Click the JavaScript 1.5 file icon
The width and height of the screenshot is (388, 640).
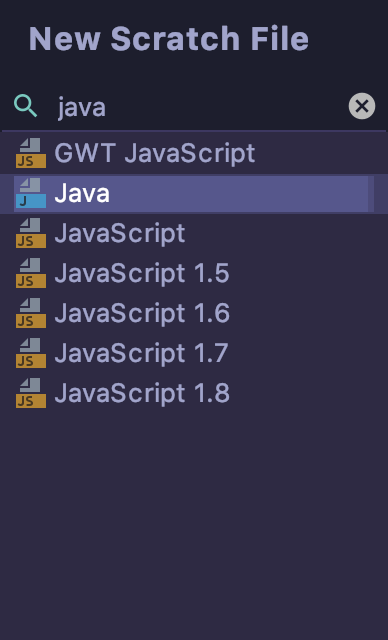[31, 273]
